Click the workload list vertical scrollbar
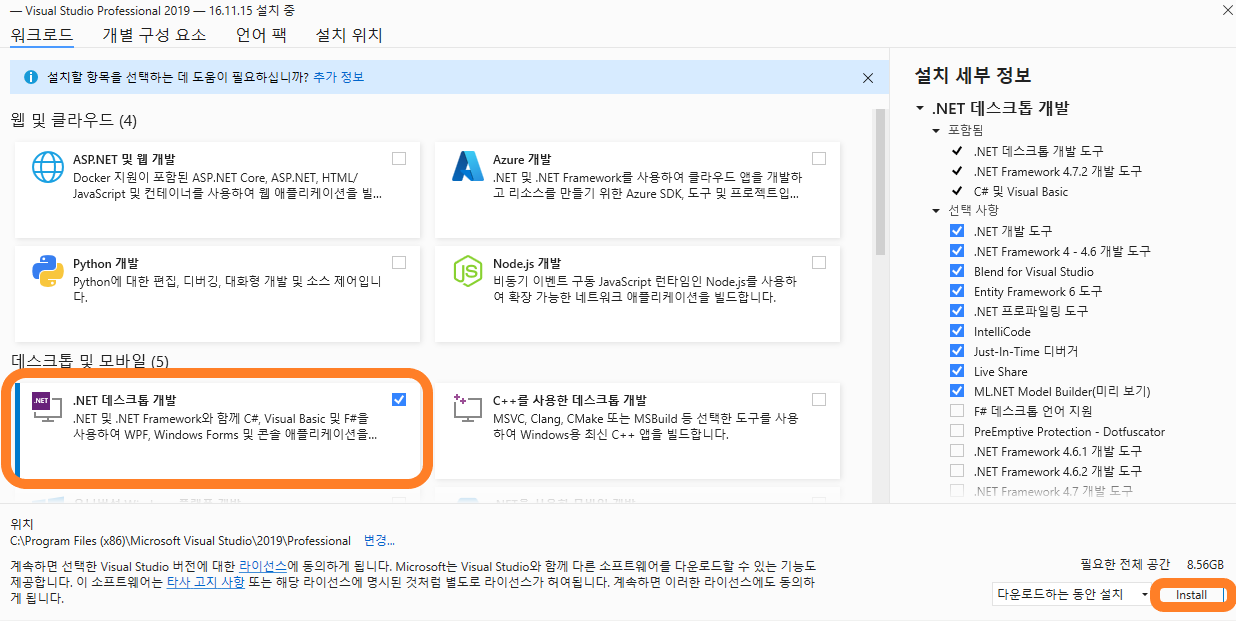The image size is (1236, 621). [x=881, y=183]
